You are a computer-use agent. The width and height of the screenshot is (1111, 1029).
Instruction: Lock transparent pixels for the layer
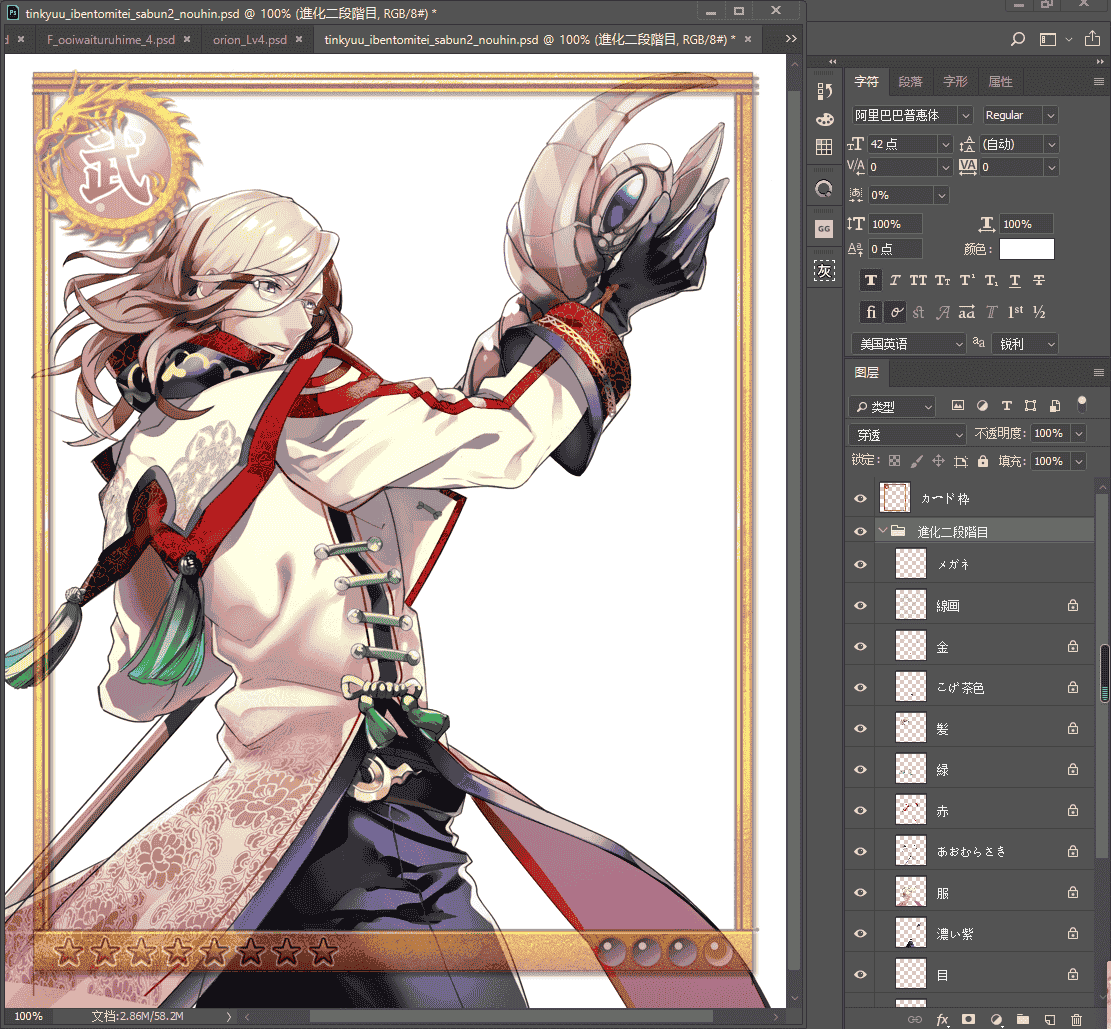[895, 461]
